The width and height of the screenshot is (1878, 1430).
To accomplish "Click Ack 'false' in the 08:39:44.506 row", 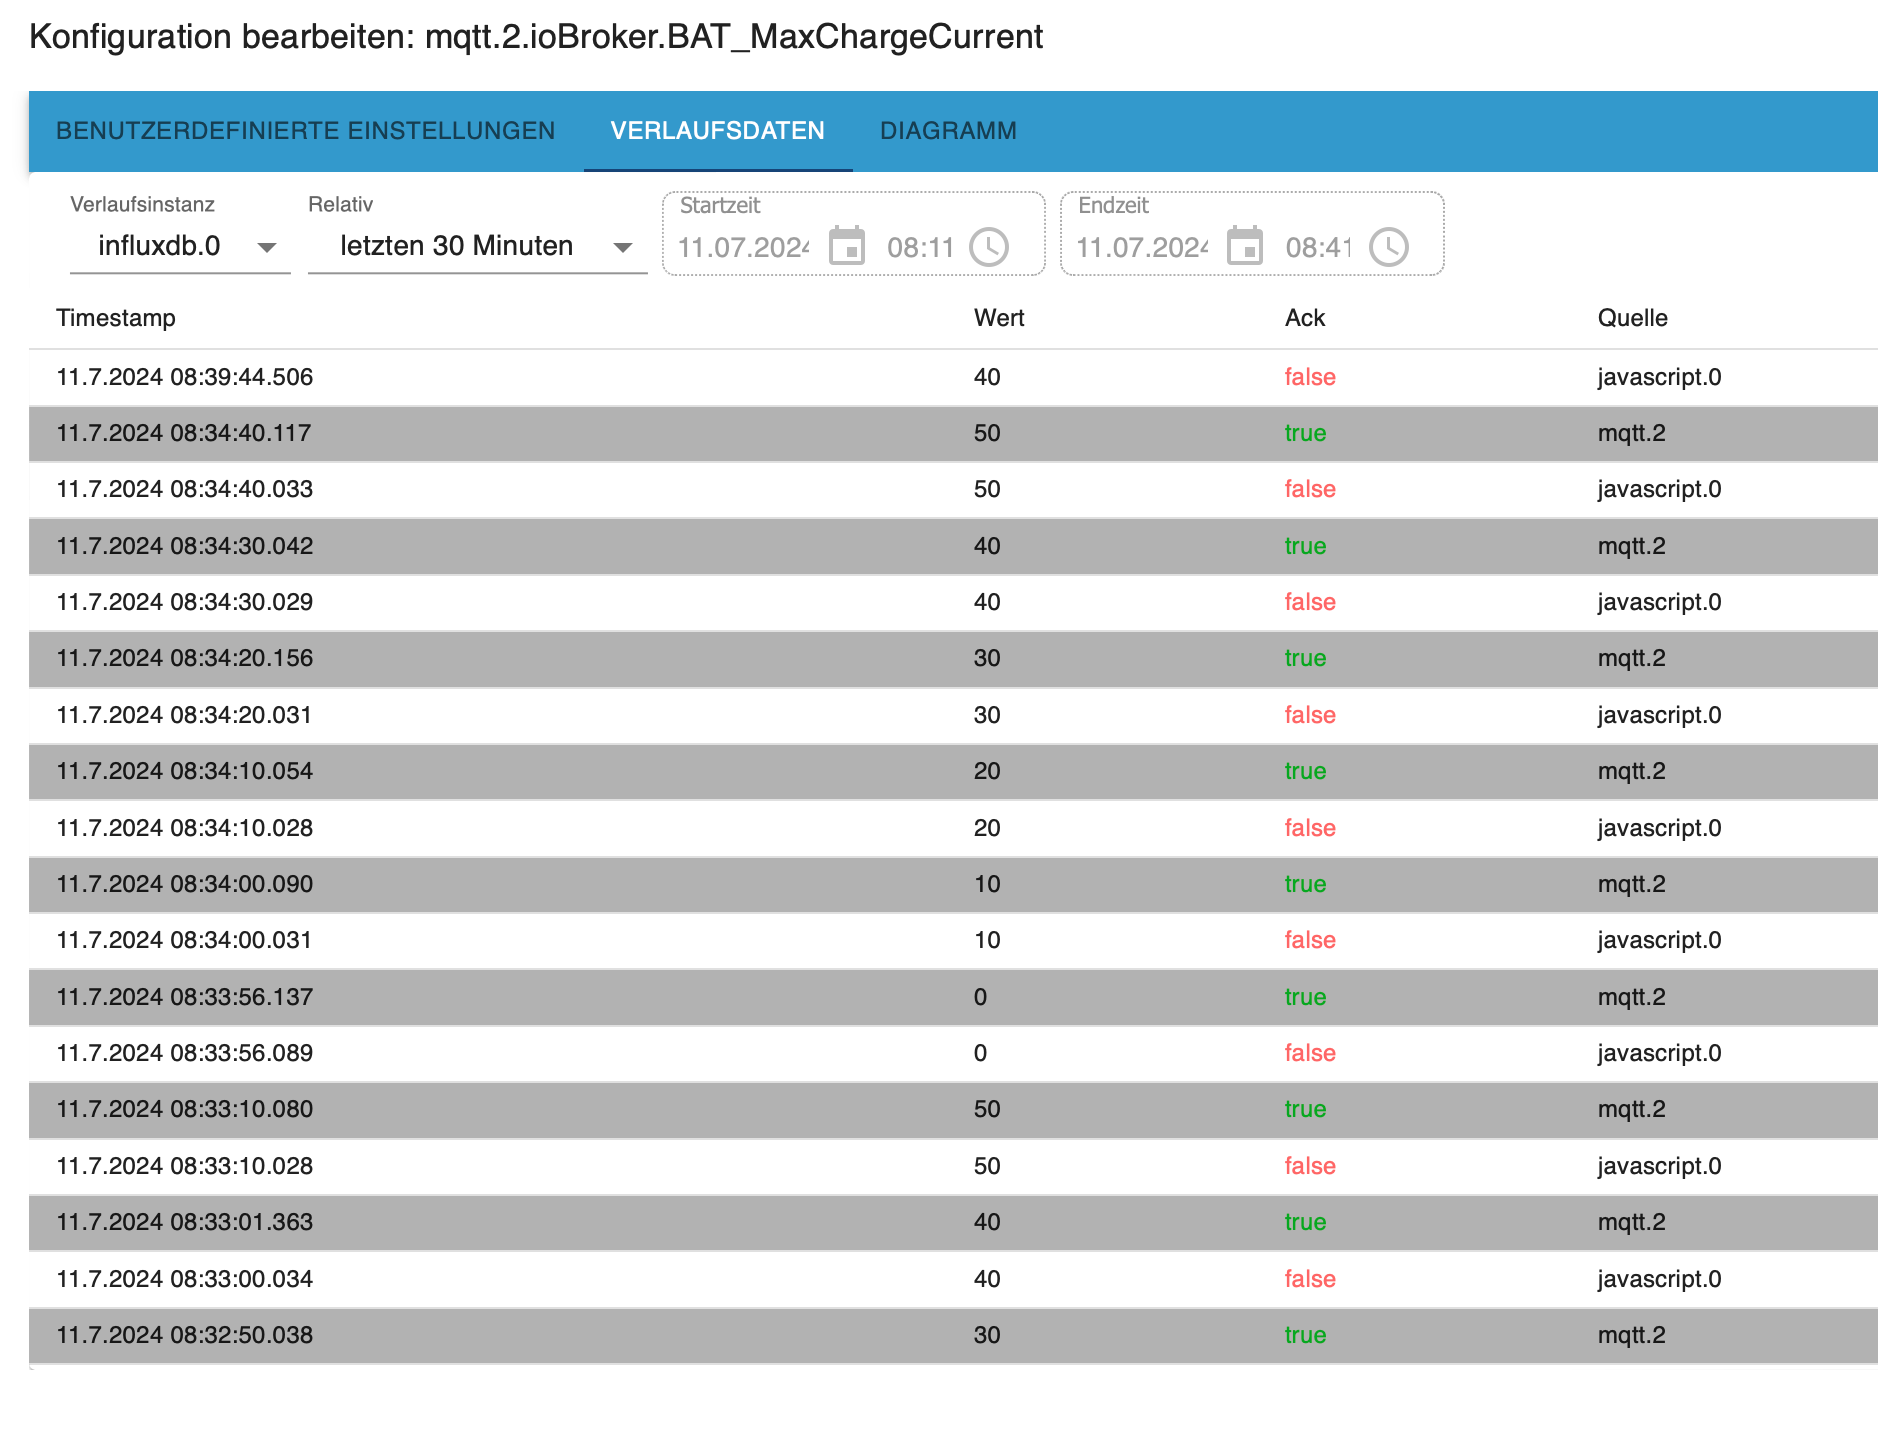I will click(x=1310, y=377).
